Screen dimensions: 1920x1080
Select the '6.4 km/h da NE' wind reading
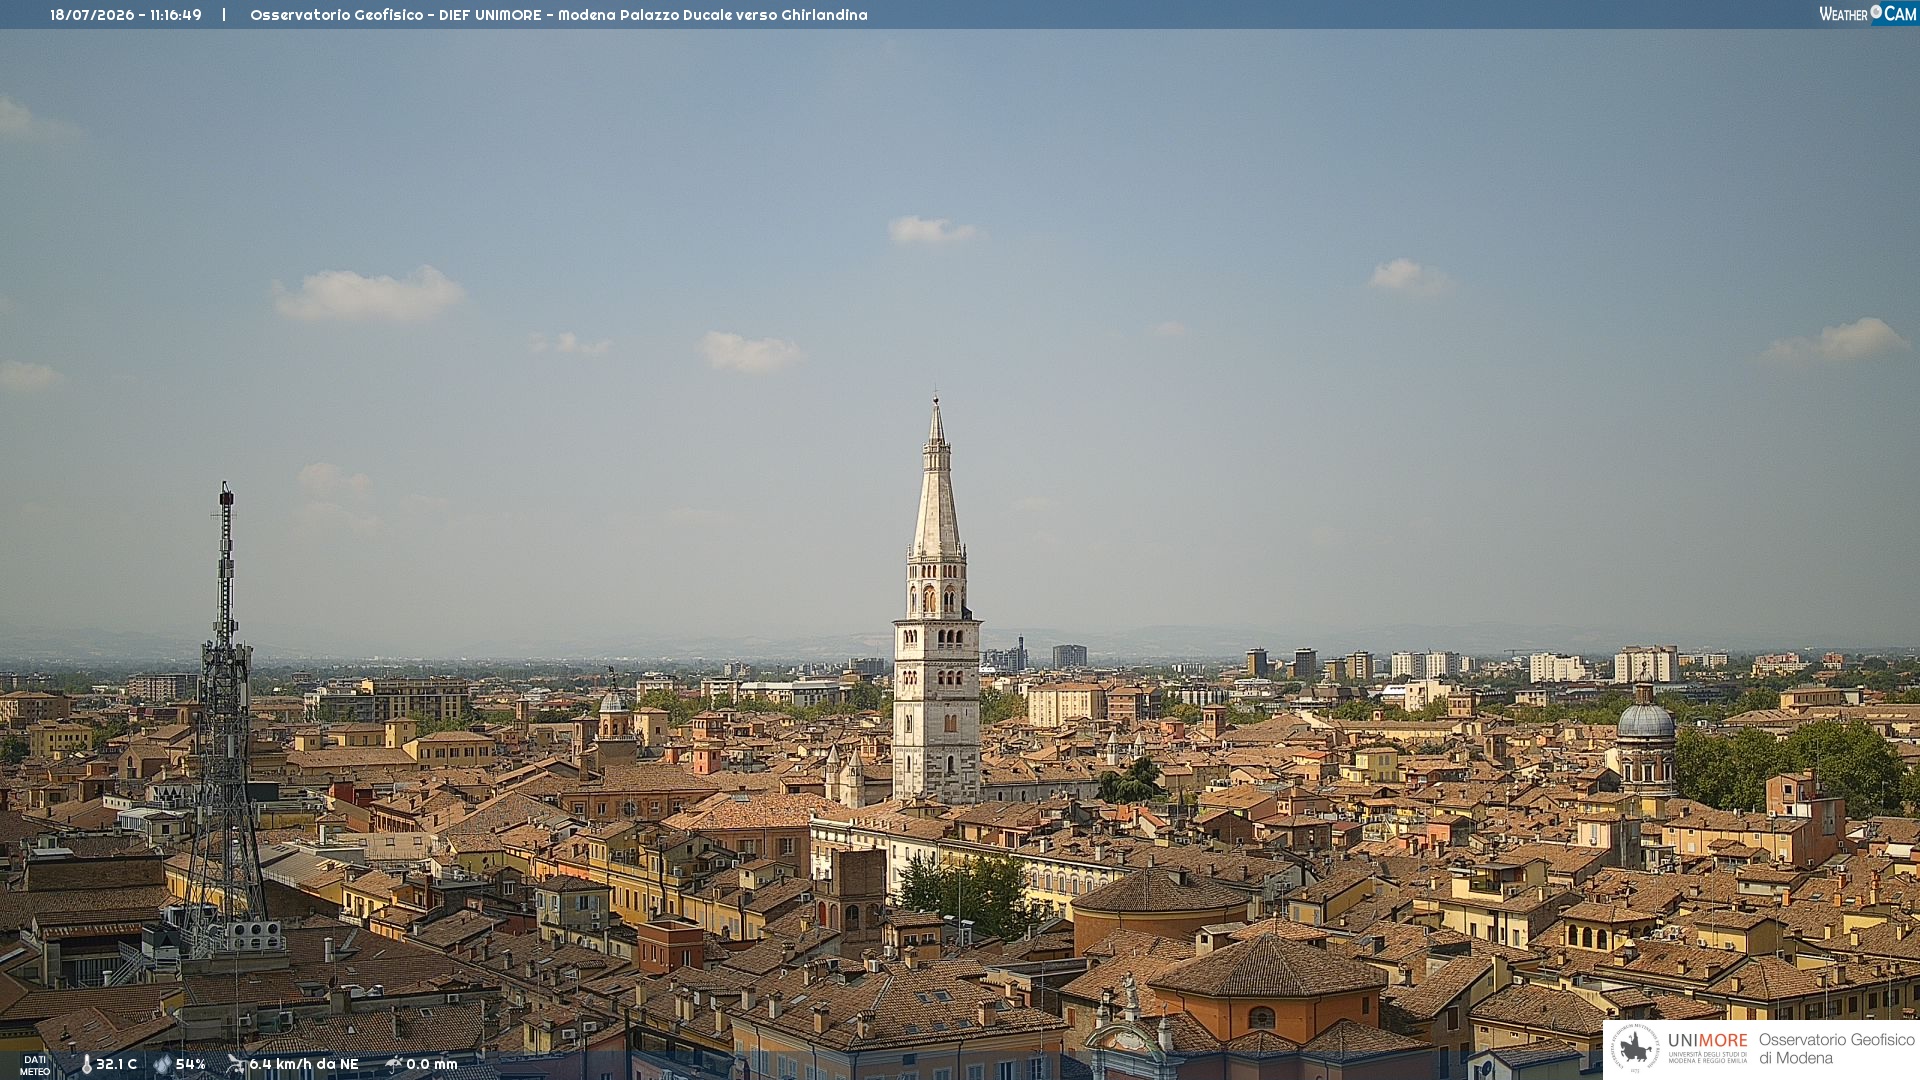[303, 1064]
